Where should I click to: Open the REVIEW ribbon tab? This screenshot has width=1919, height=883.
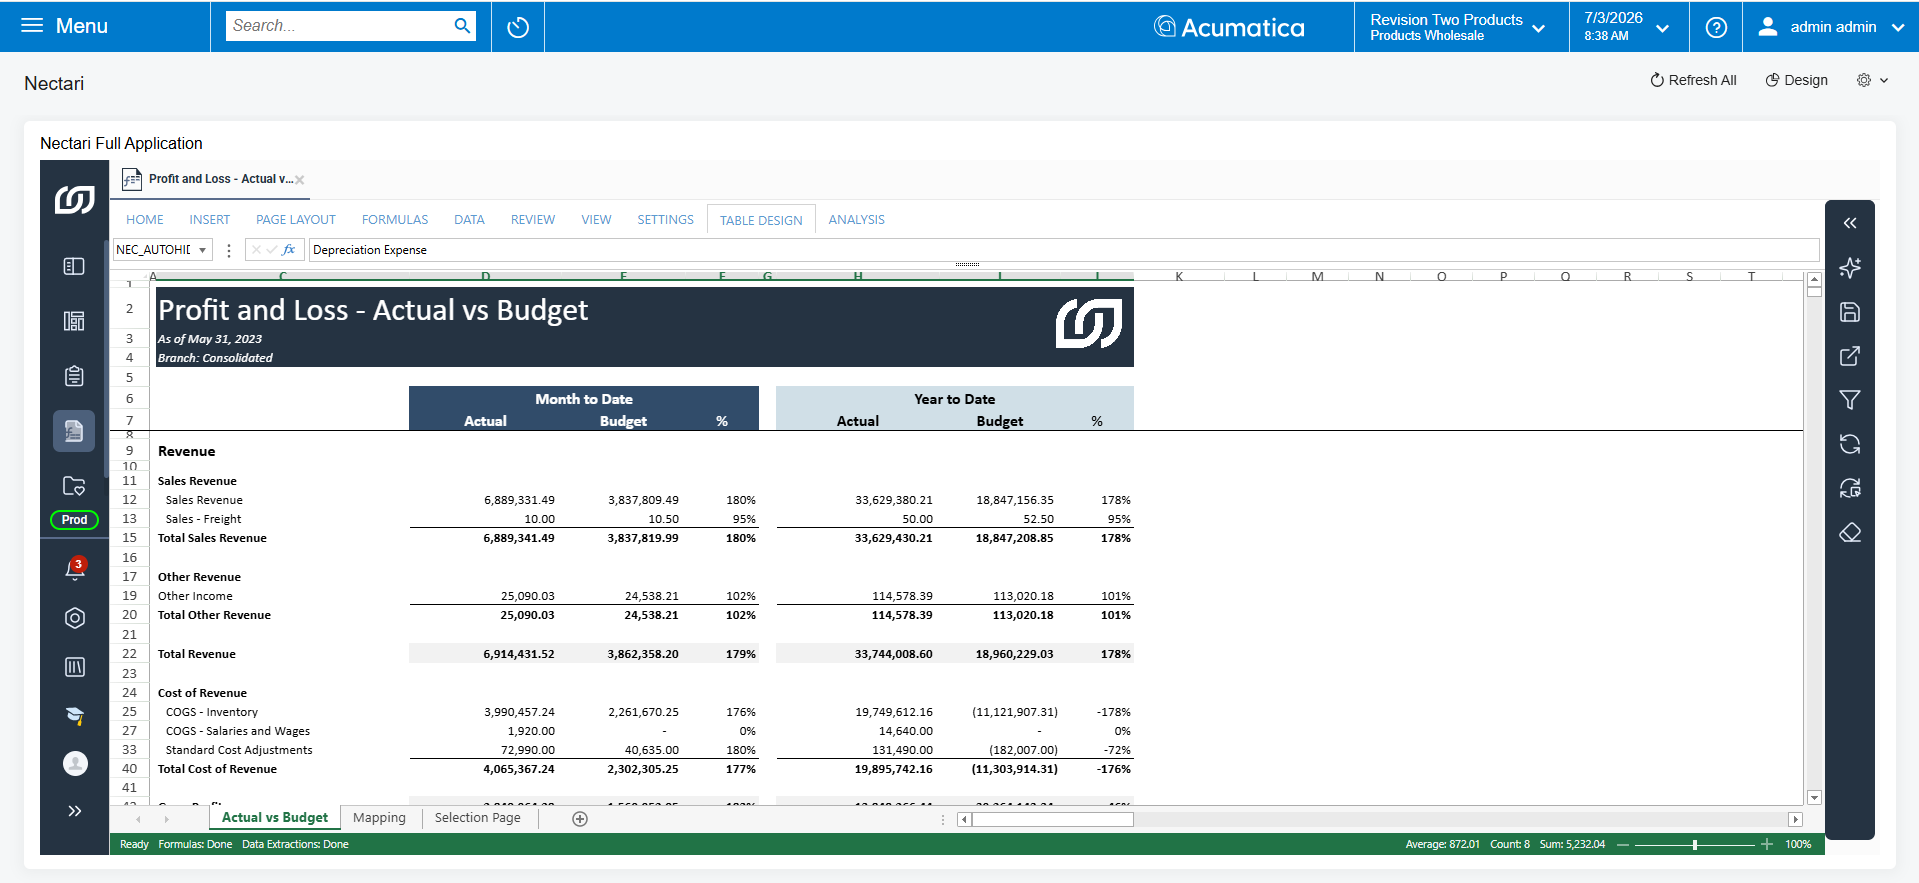click(x=533, y=220)
